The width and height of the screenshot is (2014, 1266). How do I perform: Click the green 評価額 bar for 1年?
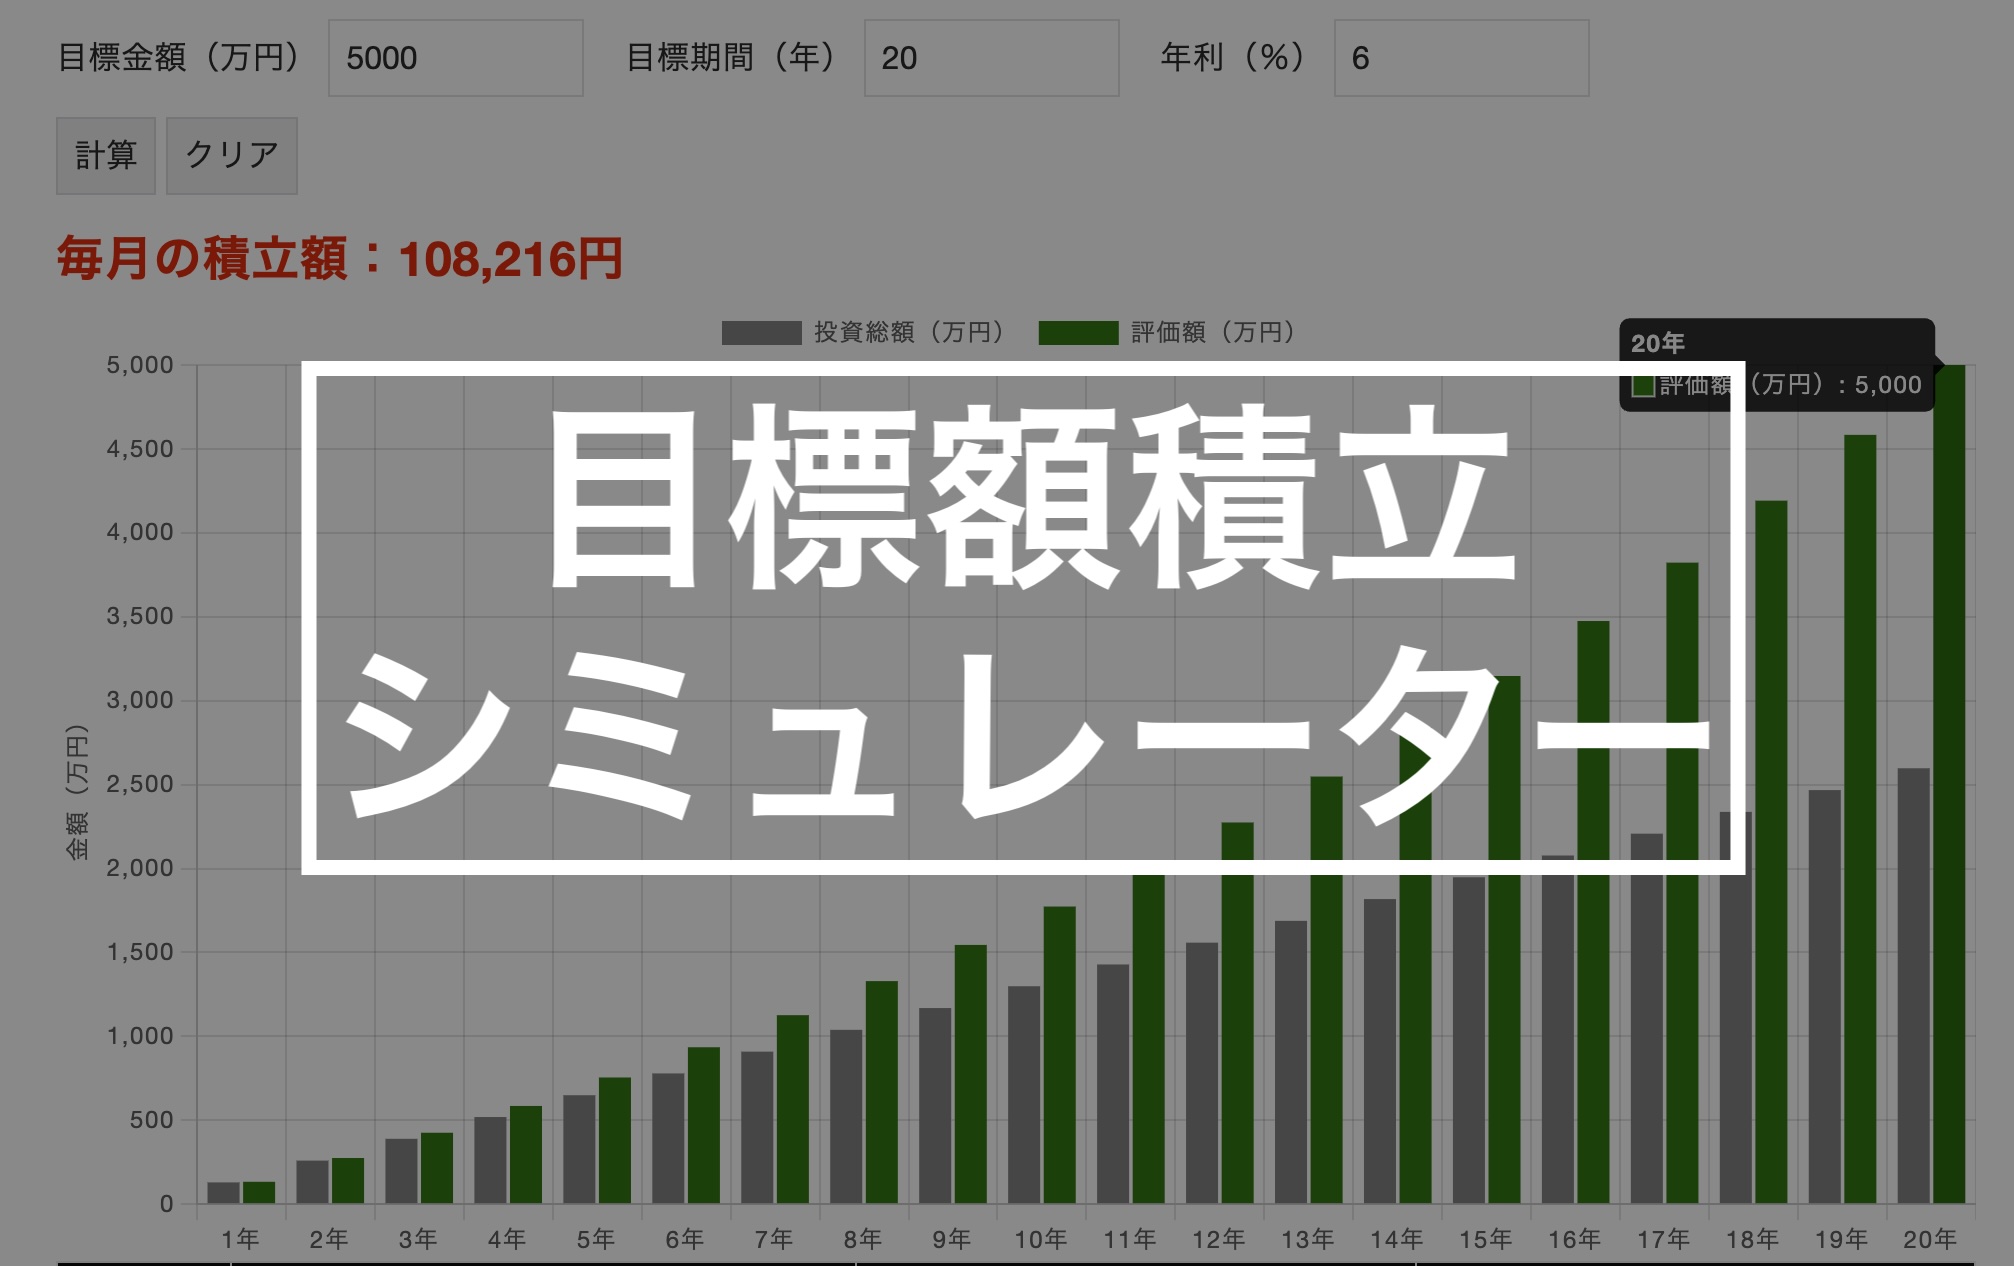(x=259, y=1192)
